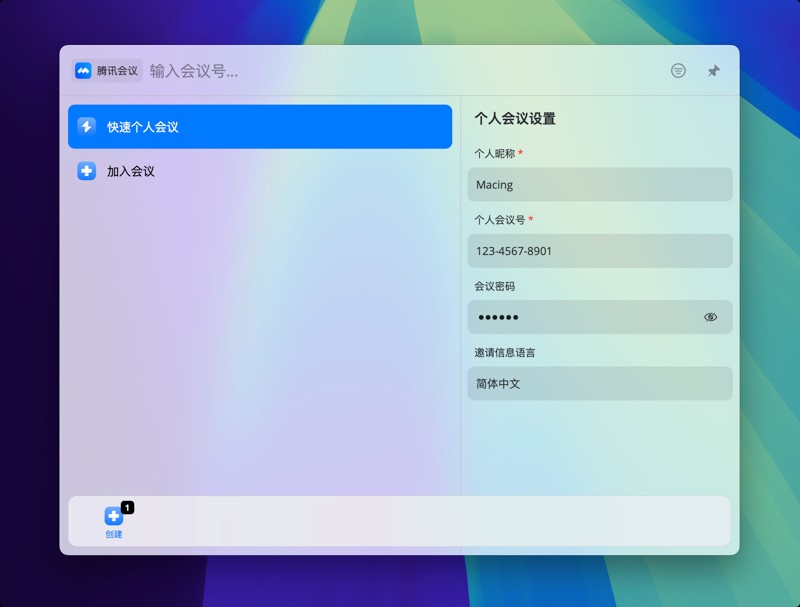Image resolution: width=800 pixels, height=607 pixels.
Task: Click the 创建 plus icon in bottom bar
Action: pos(113,516)
